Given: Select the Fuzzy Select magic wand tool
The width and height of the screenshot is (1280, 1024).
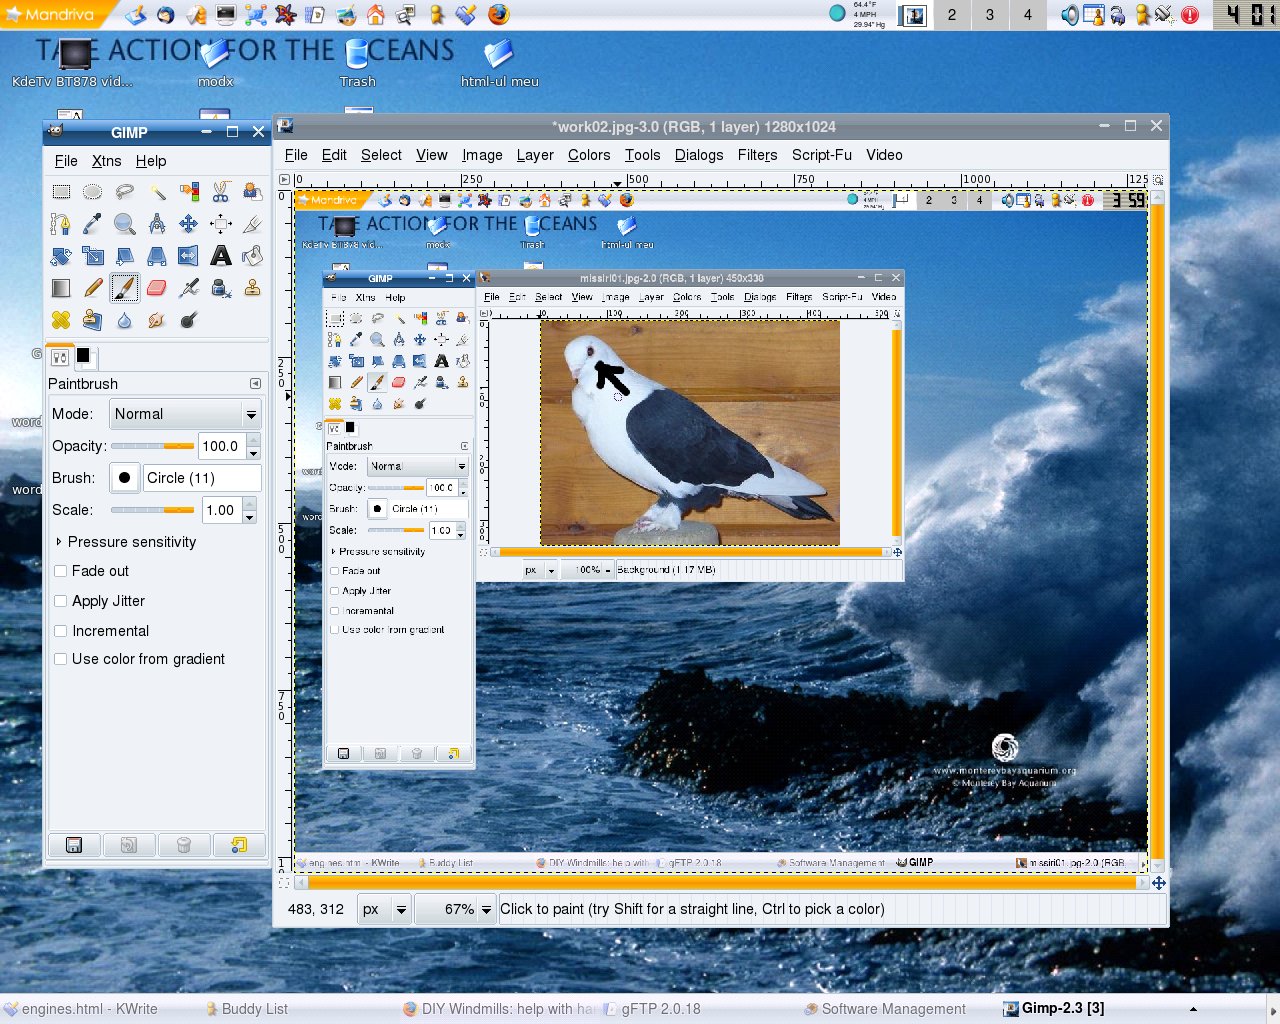Looking at the screenshot, I should click(x=157, y=192).
